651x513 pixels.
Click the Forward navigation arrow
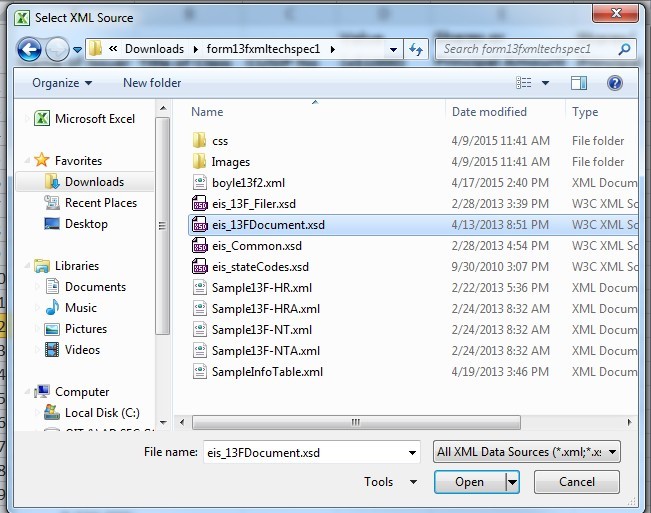tap(57, 49)
